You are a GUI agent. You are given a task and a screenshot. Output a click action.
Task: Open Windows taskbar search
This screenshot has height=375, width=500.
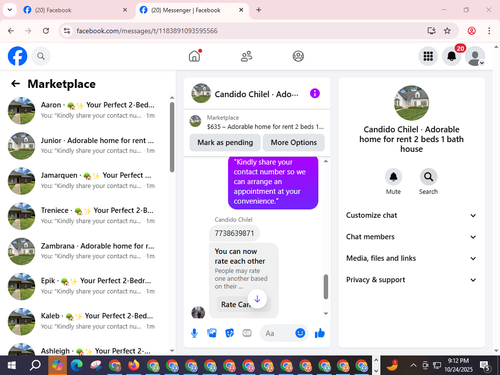coord(35,366)
